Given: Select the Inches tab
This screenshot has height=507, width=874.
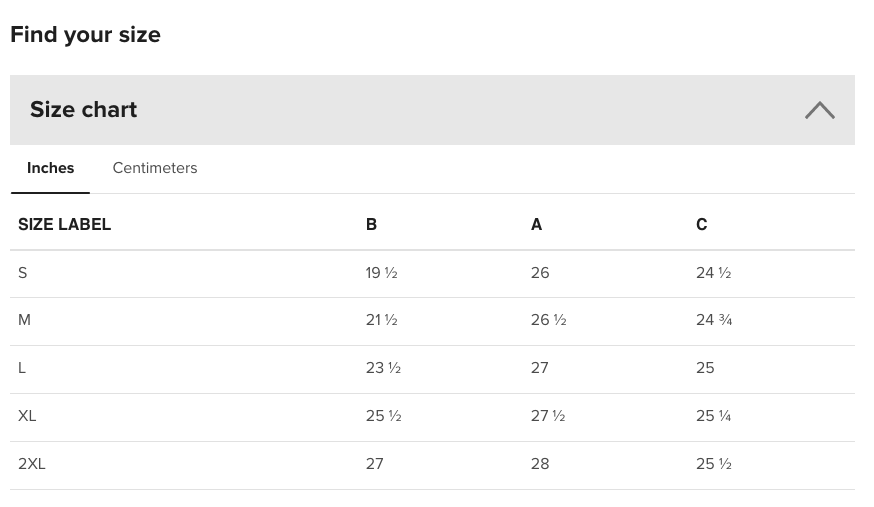Looking at the screenshot, I should click(50, 168).
